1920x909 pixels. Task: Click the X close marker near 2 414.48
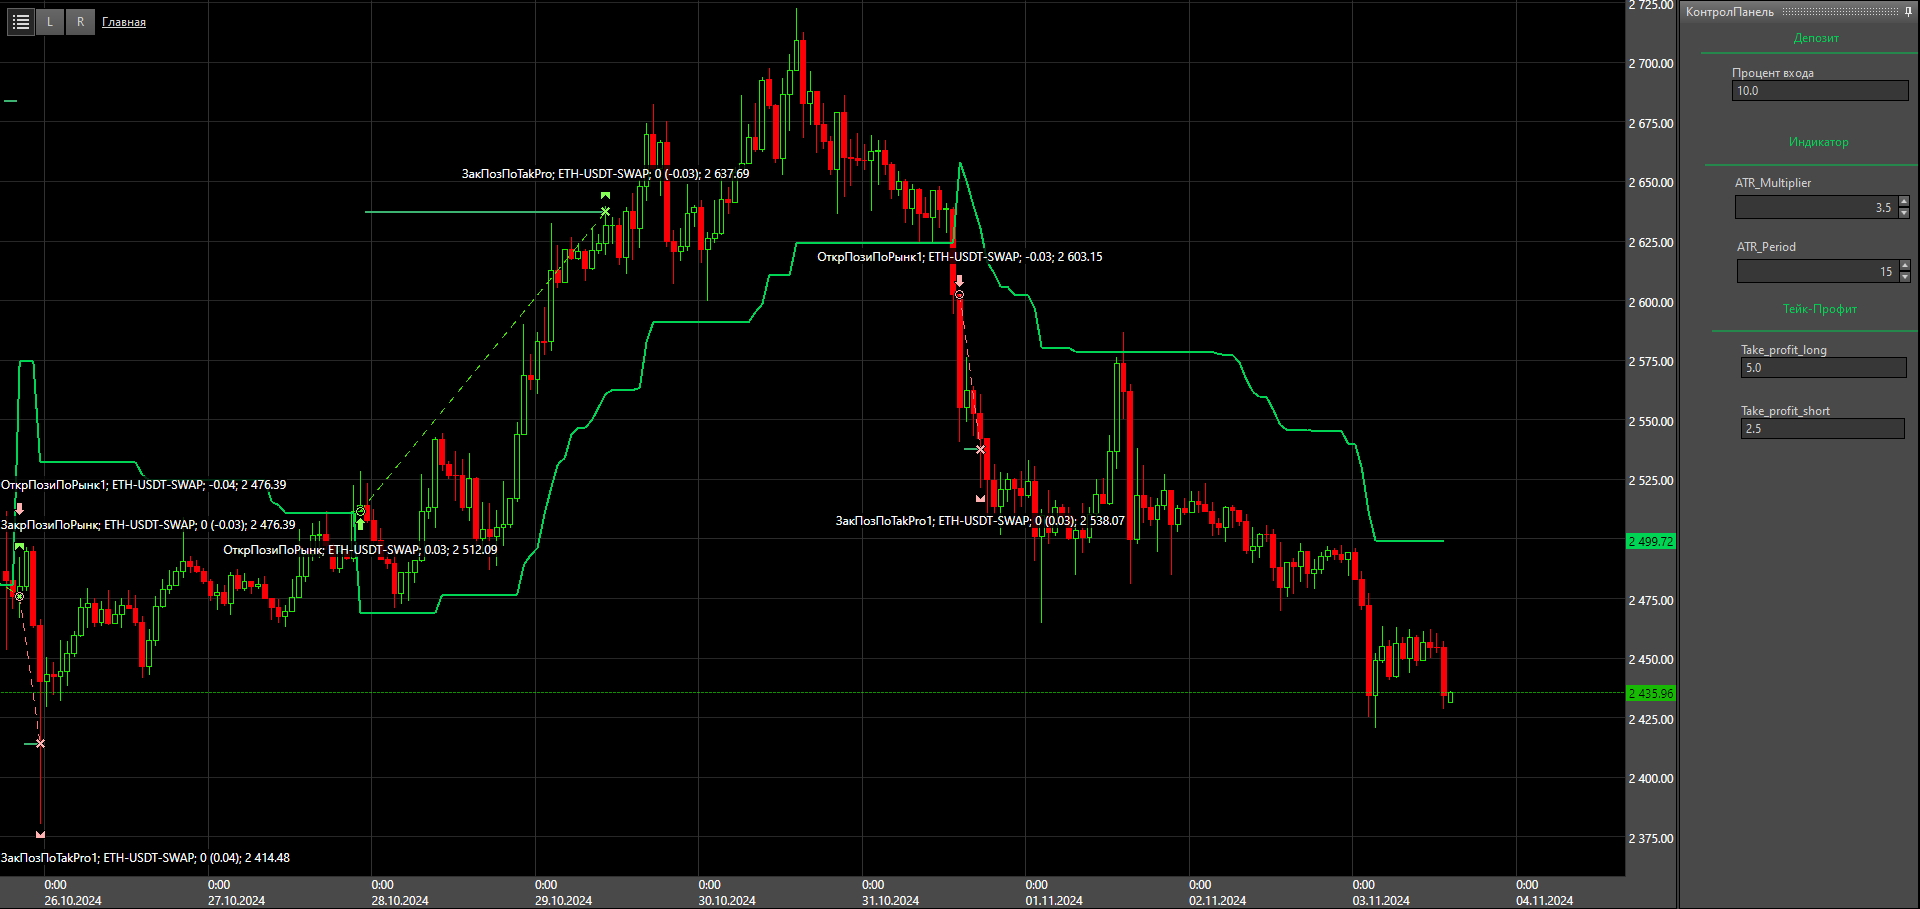[x=40, y=743]
